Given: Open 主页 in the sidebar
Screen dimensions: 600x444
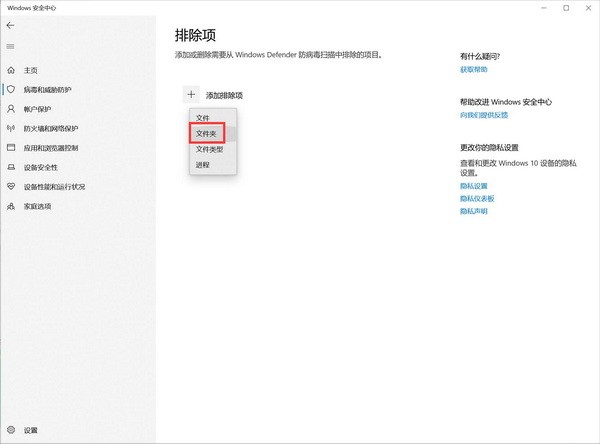Looking at the screenshot, I should tap(31, 70).
